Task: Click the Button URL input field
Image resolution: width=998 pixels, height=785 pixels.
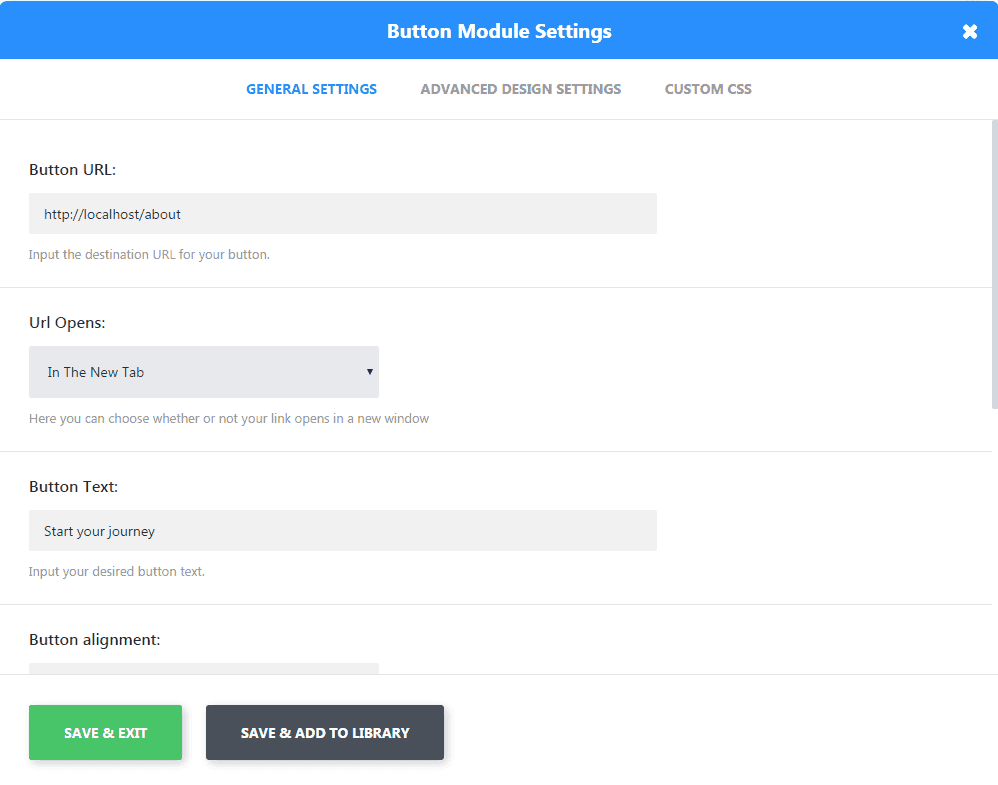Action: pyautogui.click(x=342, y=214)
